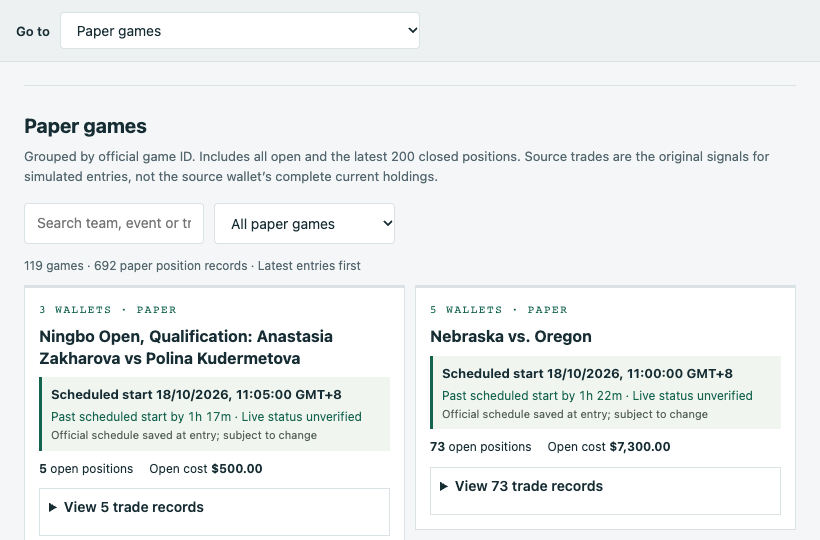Viewport: 820px width, 540px height.
Task: Click Scheduled start 18/10/2026, 11:00:00 GMT+8
Action: coord(587,374)
